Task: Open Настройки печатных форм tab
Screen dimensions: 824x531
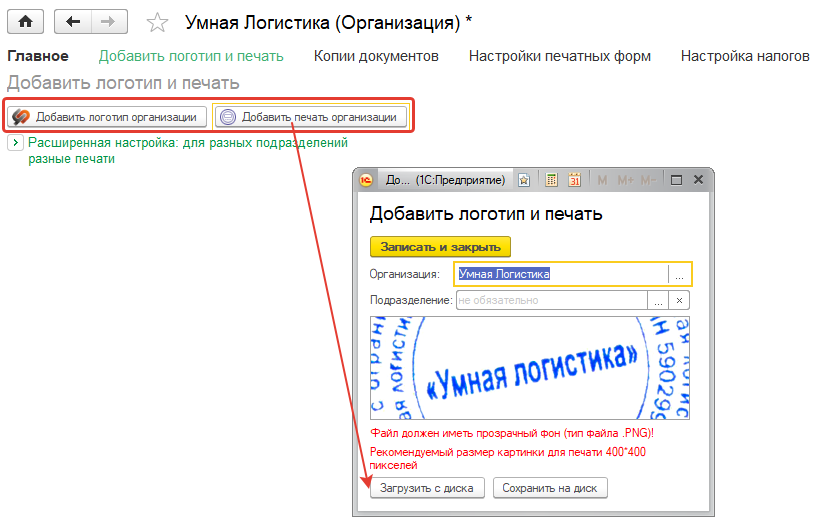Action: coord(560,56)
